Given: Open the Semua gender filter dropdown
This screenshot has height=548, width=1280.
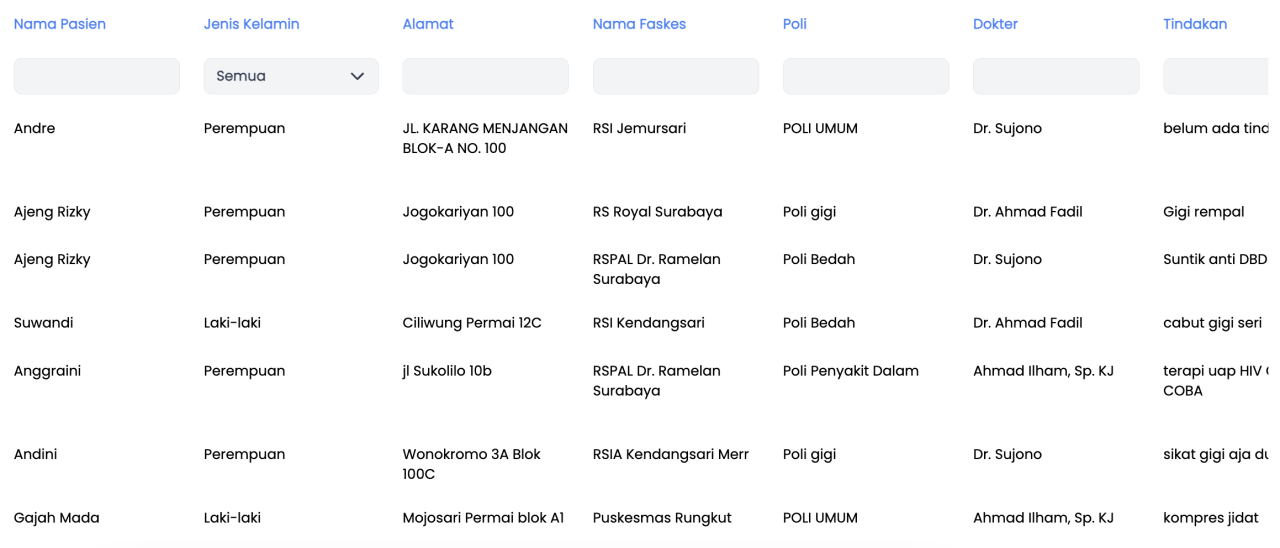Looking at the screenshot, I should tap(291, 76).
